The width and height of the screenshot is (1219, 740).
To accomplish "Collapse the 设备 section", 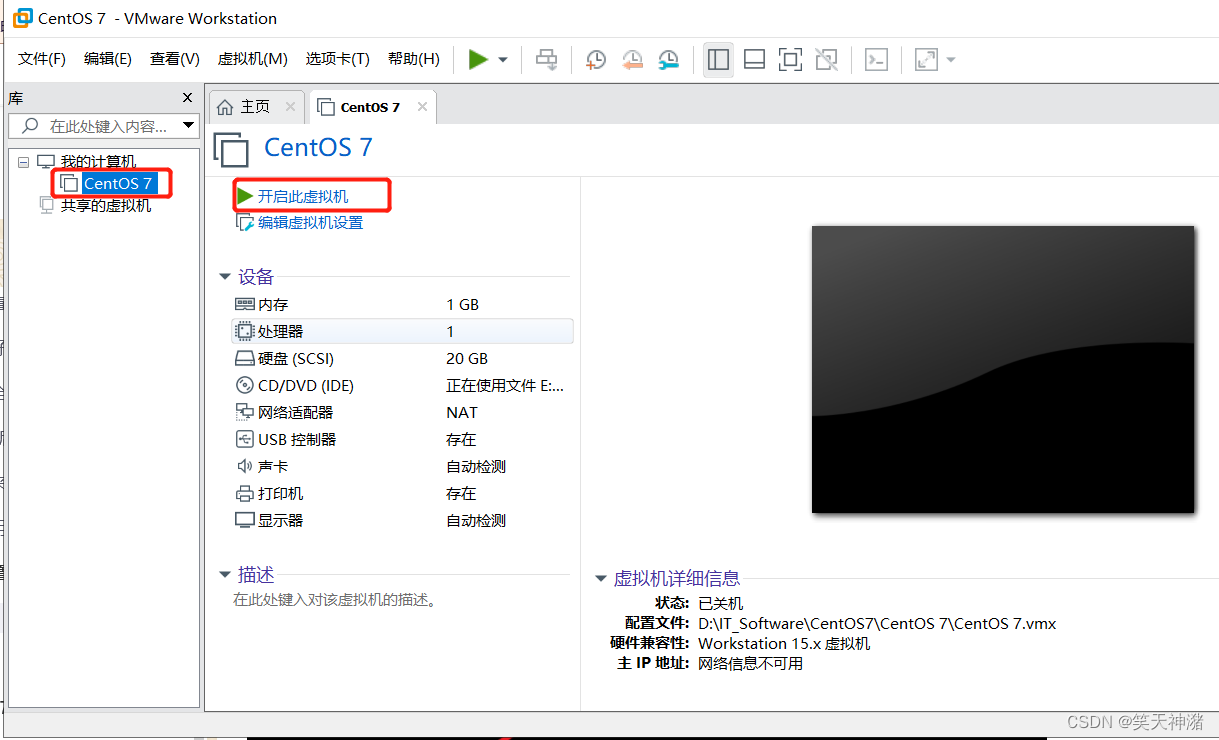I will coord(225,277).
